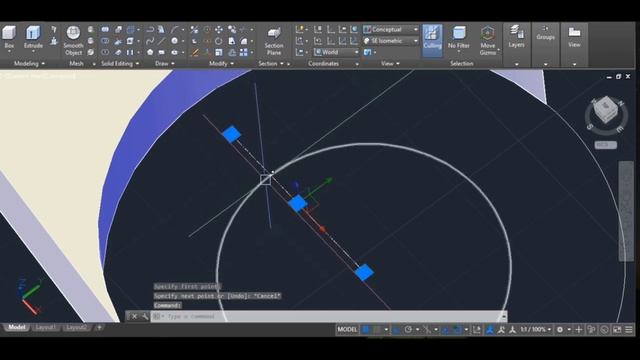Expand the Solid Editing panel
The image size is (640, 360).
[x=120, y=63]
